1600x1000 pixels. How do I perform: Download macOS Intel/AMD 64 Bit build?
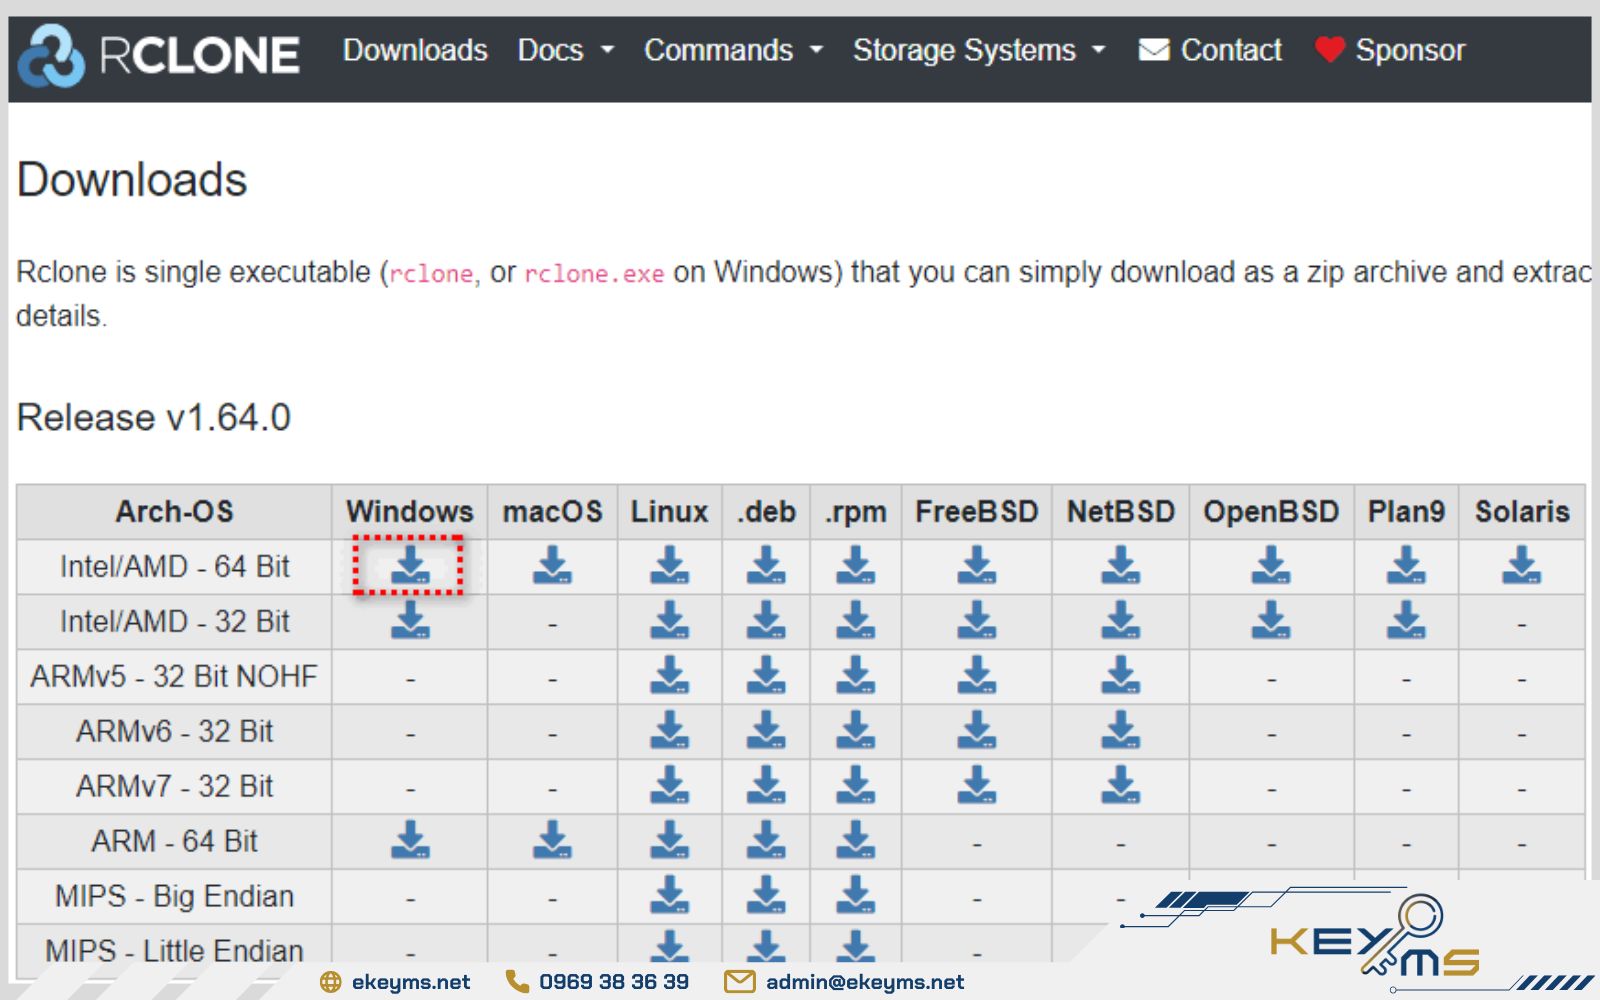552,566
